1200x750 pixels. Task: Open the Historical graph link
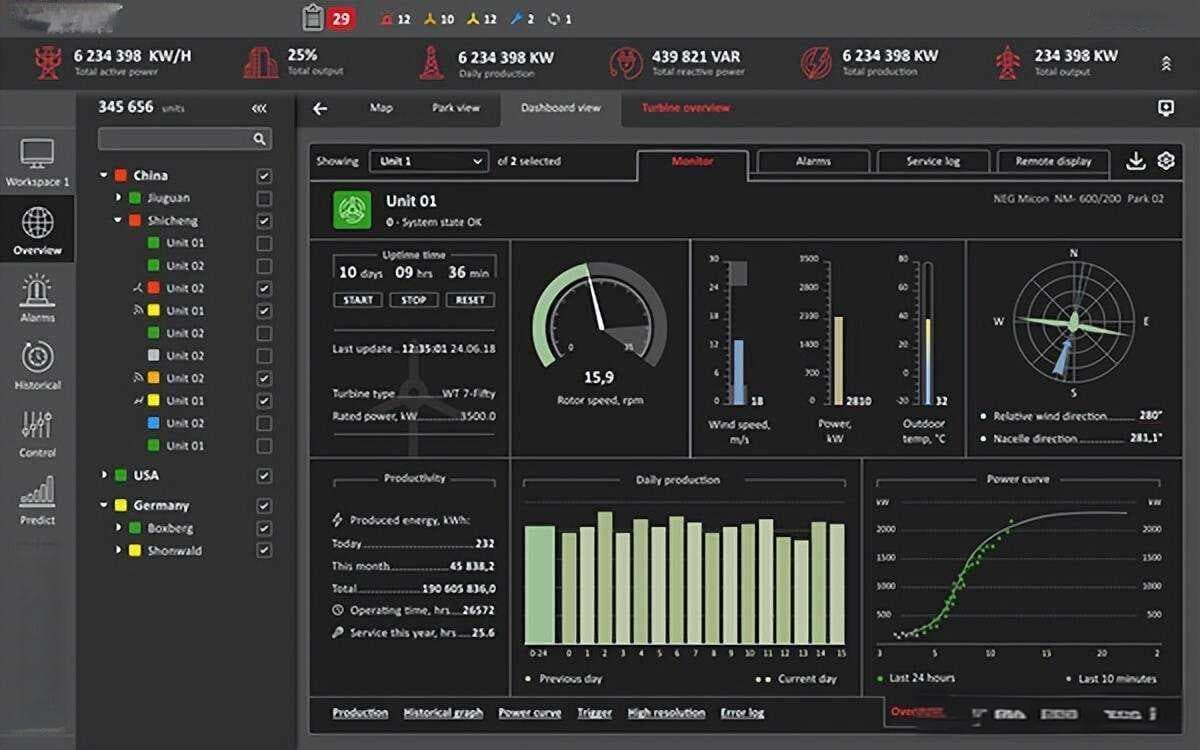(443, 713)
